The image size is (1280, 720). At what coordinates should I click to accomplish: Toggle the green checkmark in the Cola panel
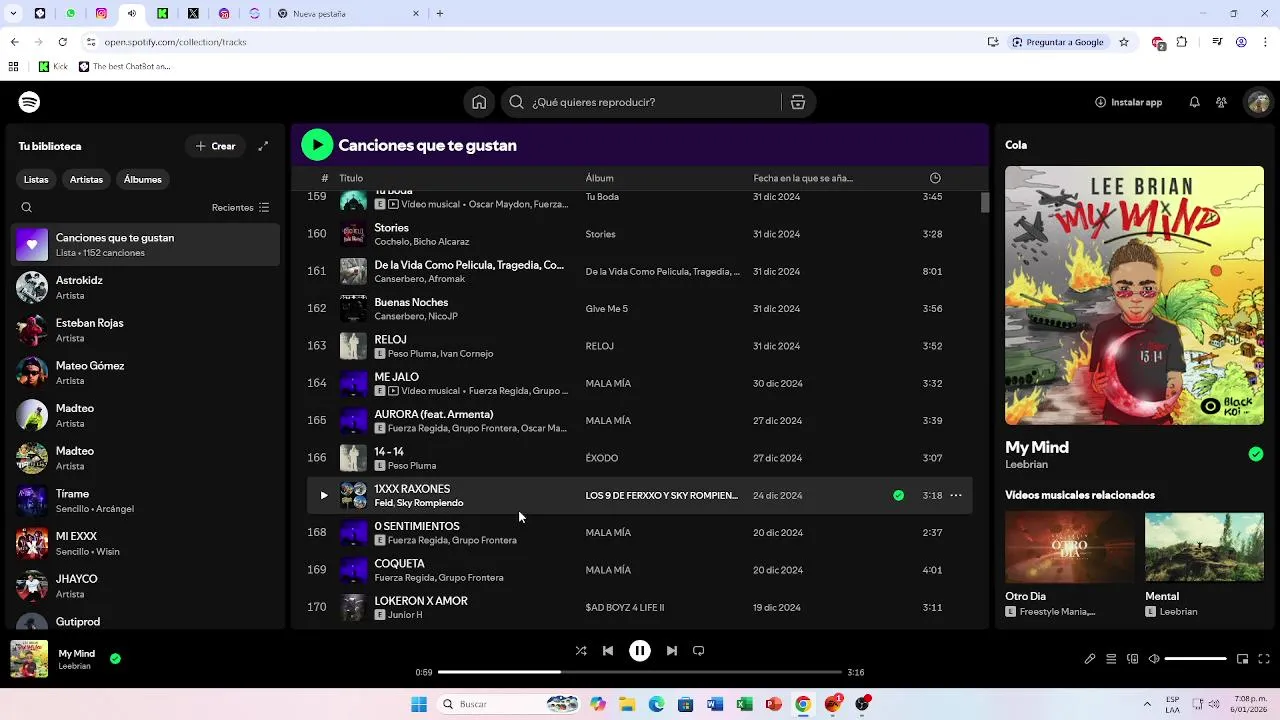pyautogui.click(x=1256, y=454)
